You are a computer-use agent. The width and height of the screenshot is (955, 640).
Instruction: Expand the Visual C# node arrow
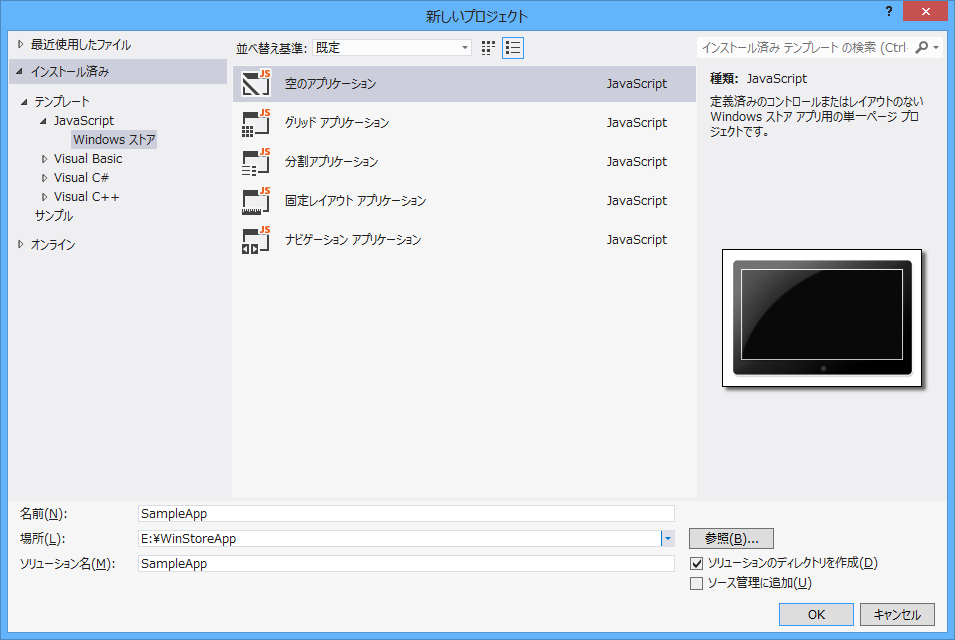44,178
